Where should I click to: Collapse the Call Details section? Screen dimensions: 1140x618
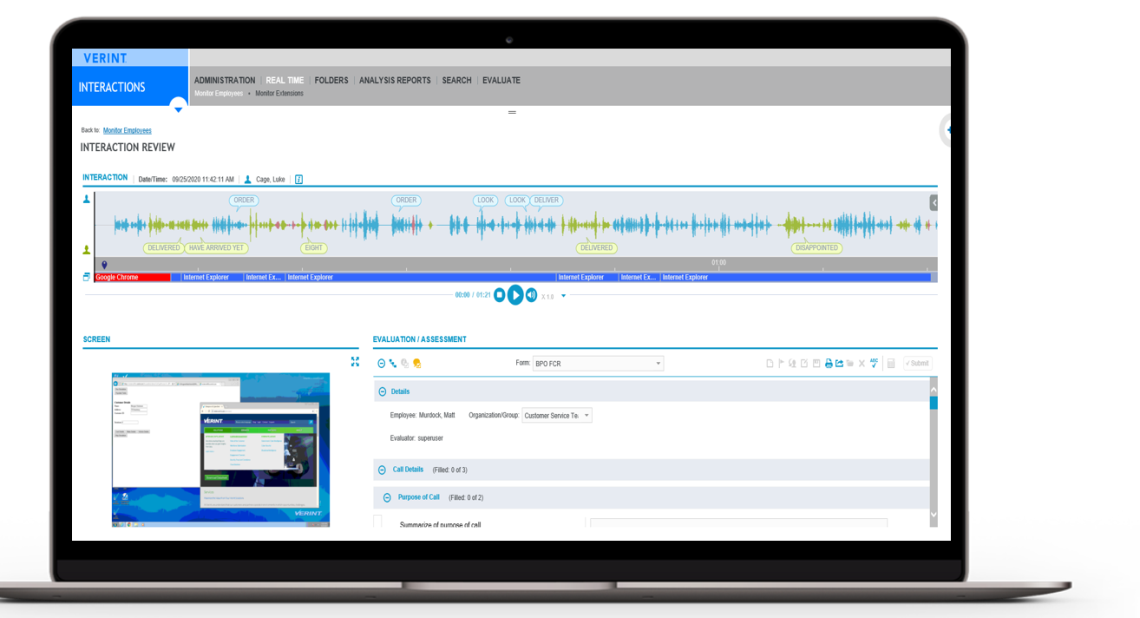(382, 469)
